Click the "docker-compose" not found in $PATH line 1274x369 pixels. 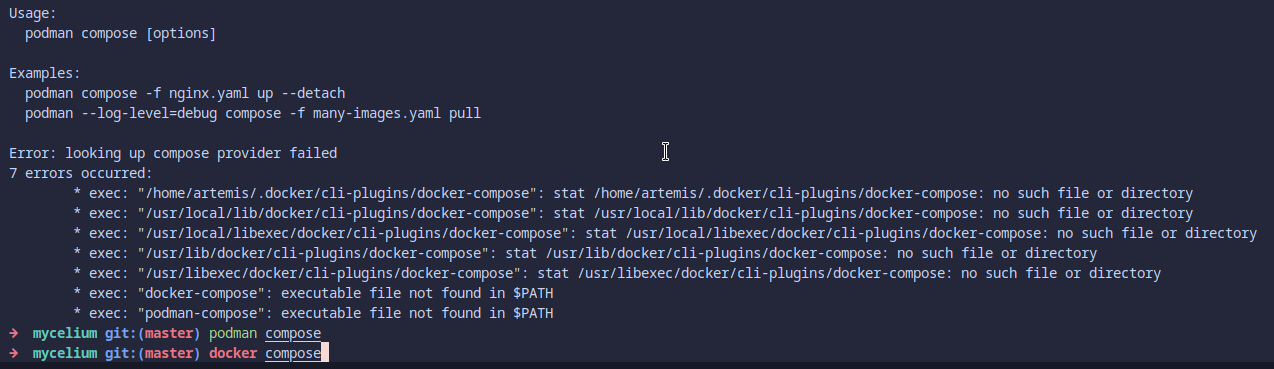(x=314, y=294)
